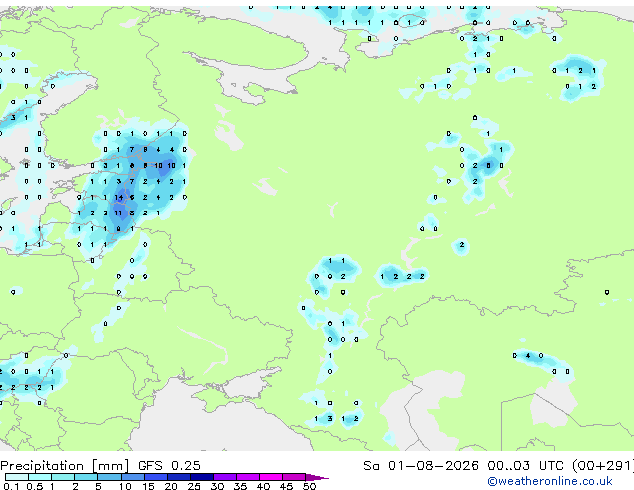Click the 25 to 30 mm legend swatch
The height and width of the screenshot is (490, 634).
202,477
